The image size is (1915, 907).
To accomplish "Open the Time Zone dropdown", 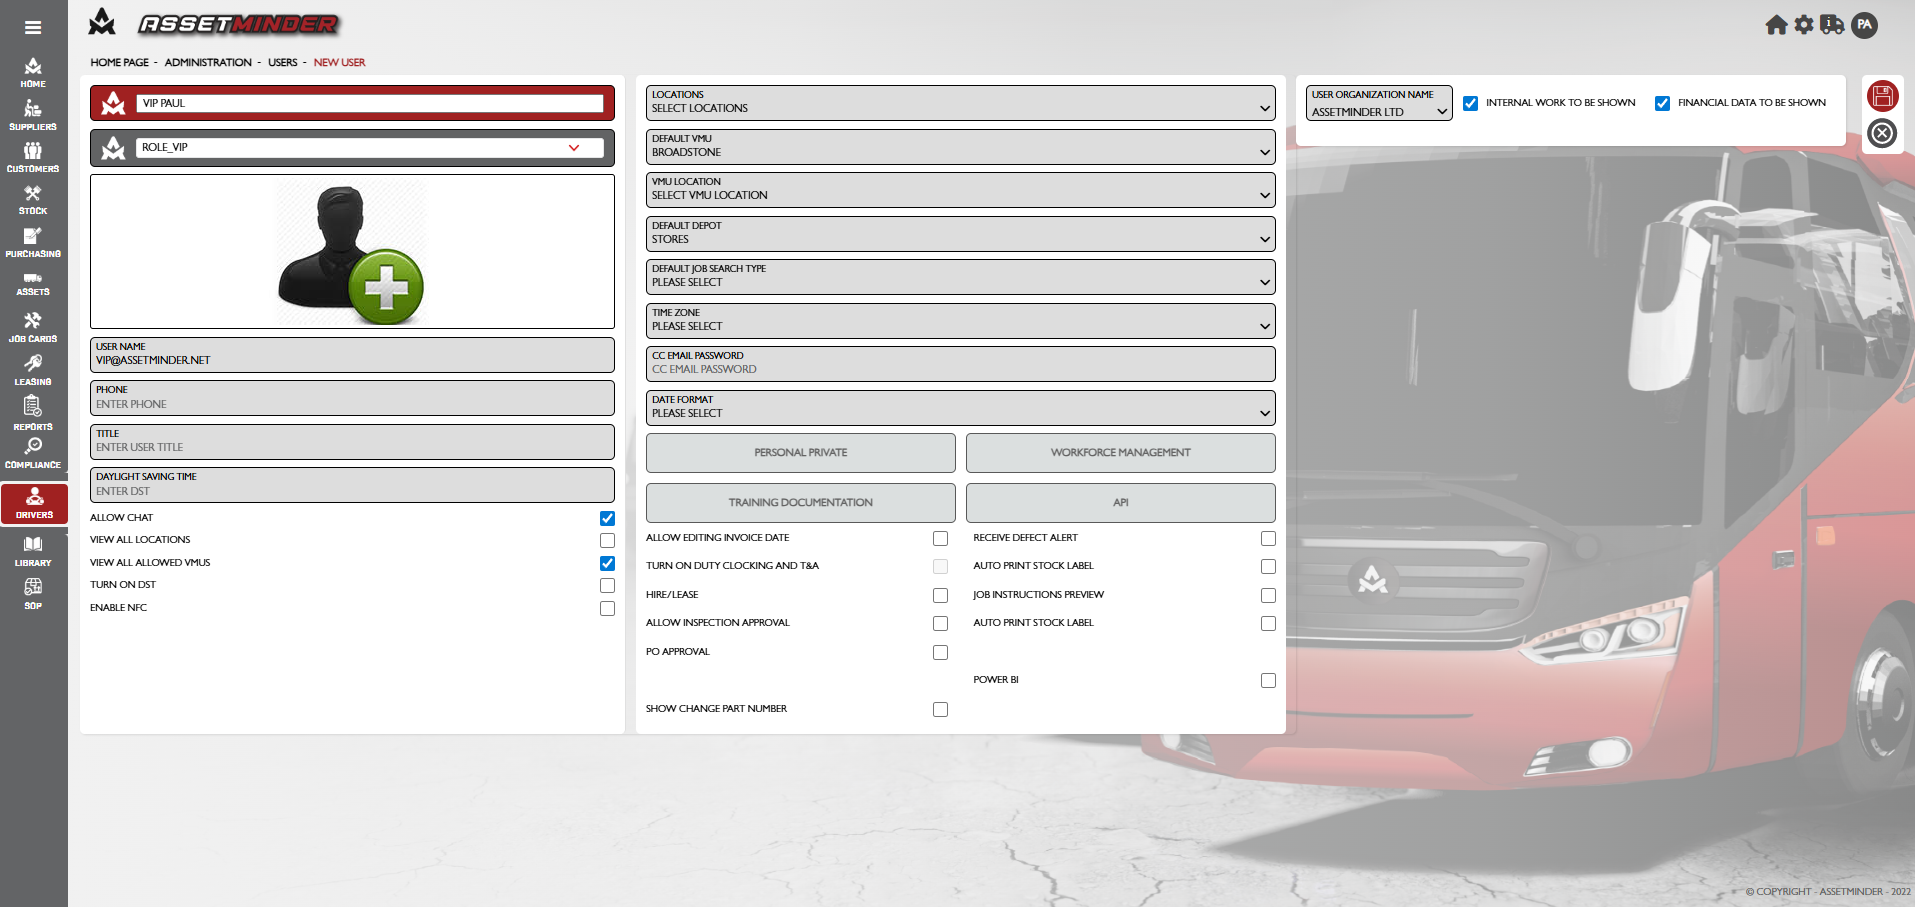I will (960, 321).
